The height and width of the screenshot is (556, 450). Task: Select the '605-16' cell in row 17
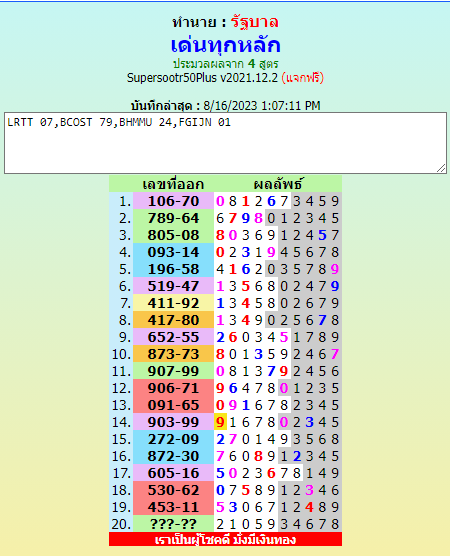pos(173,473)
